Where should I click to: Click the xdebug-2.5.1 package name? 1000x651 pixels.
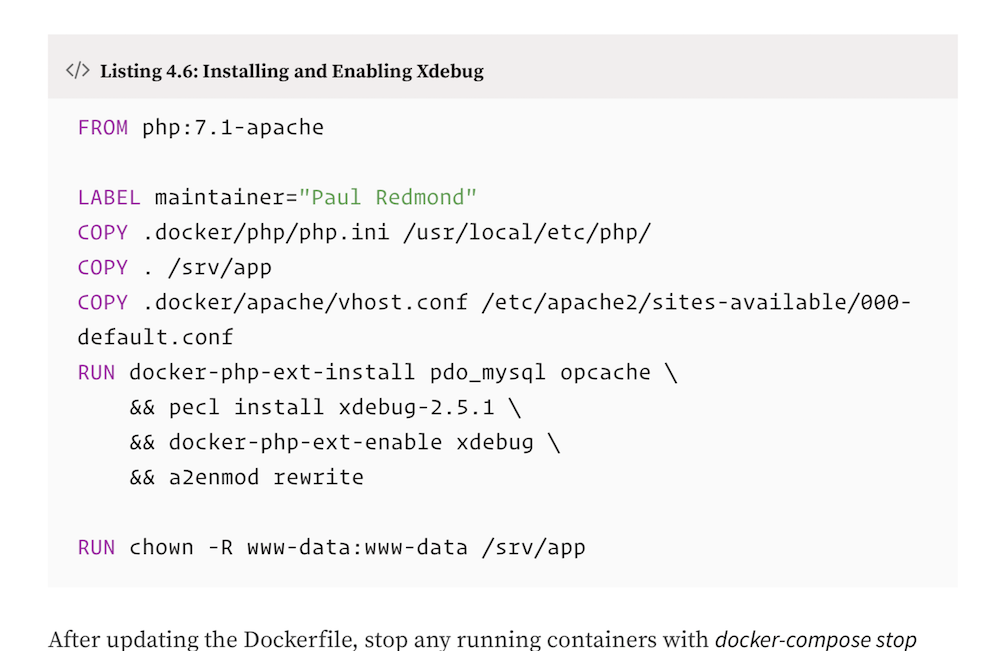[416, 407]
